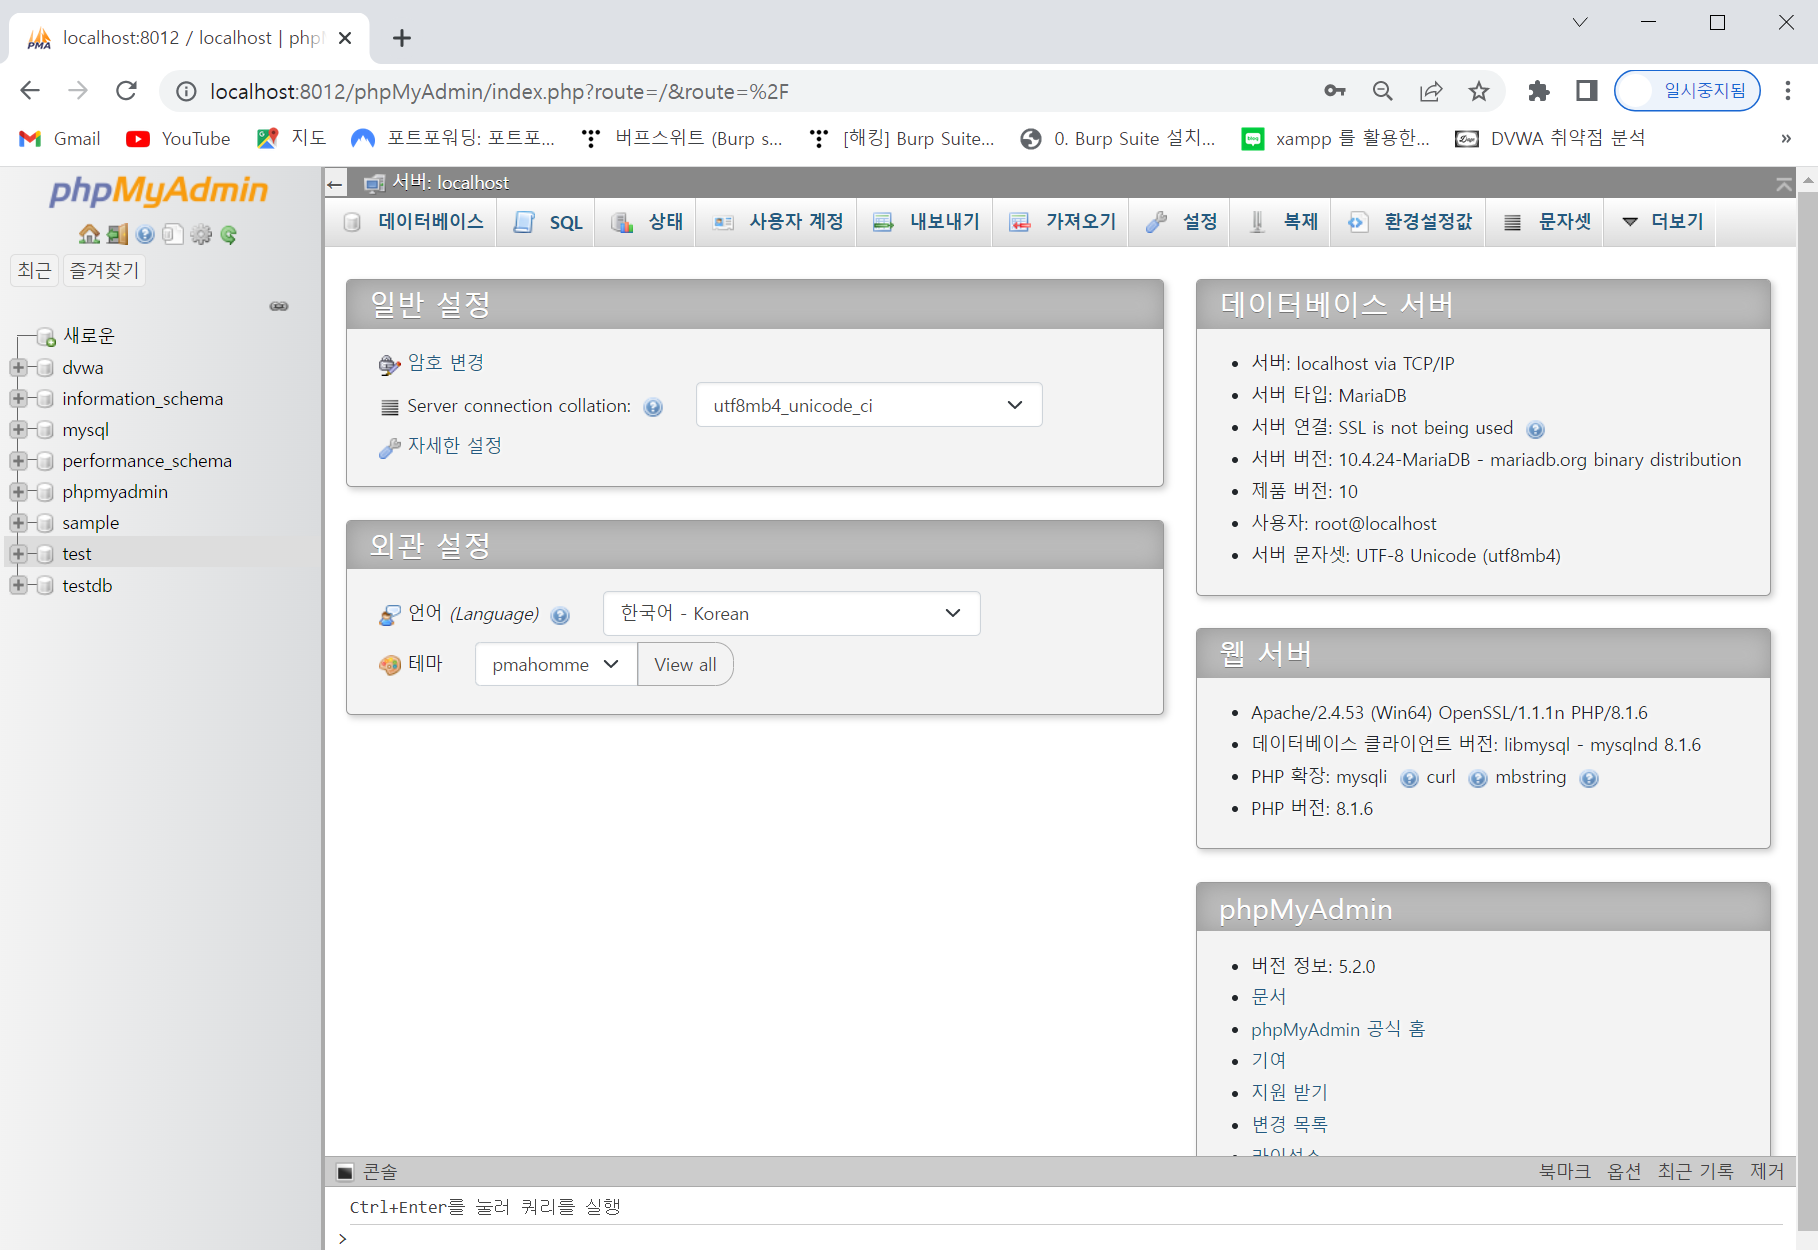
Task: Open Server connection collation dropdown
Action: (869, 405)
